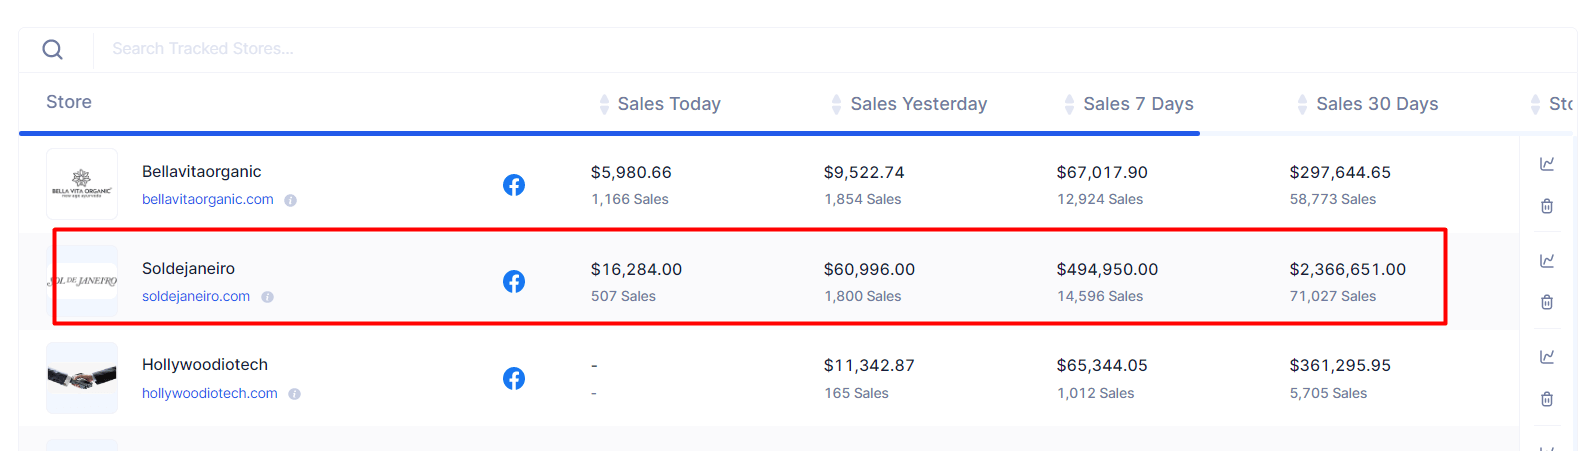View sales chart for Soldejaneiro
This screenshot has width=1586, height=451.
pos(1547,261)
